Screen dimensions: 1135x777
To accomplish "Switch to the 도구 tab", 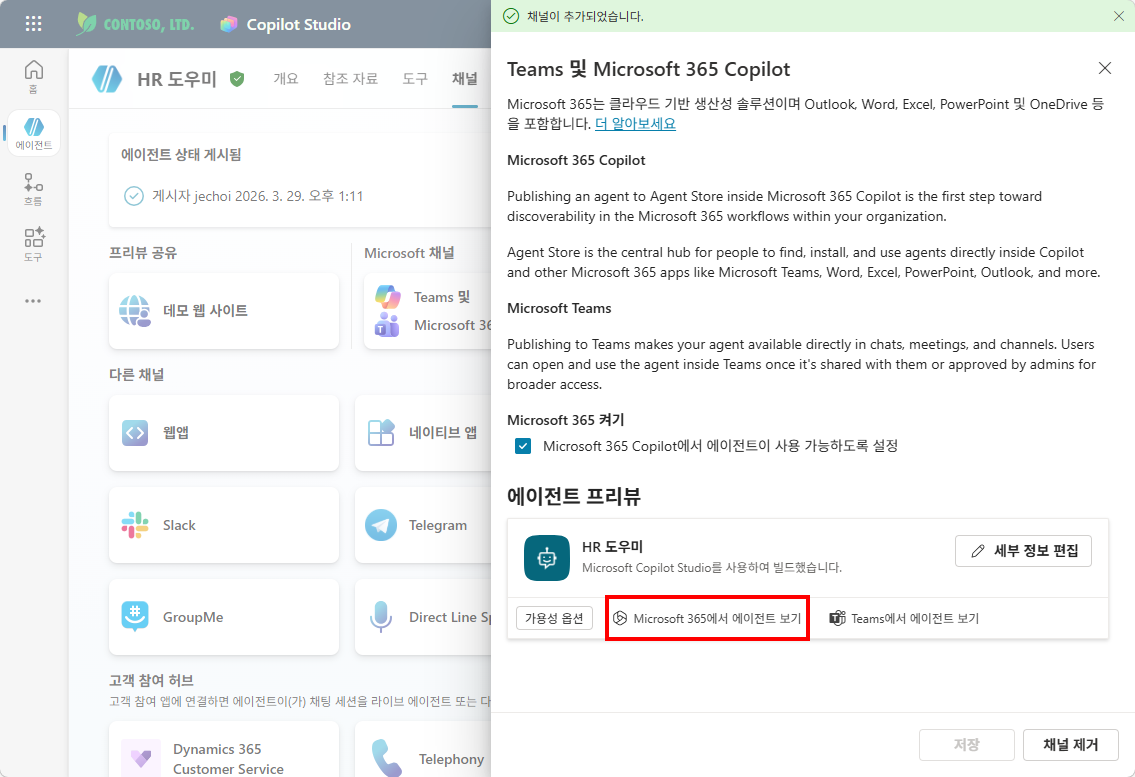I will click(415, 78).
